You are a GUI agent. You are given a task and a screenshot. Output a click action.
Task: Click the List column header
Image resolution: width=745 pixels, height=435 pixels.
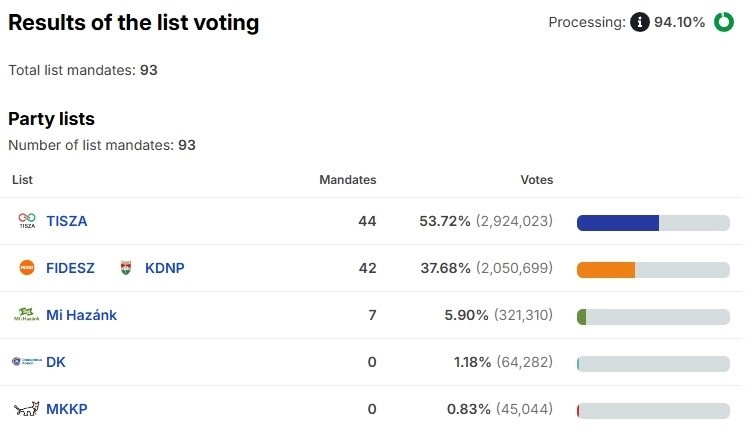[x=22, y=180]
